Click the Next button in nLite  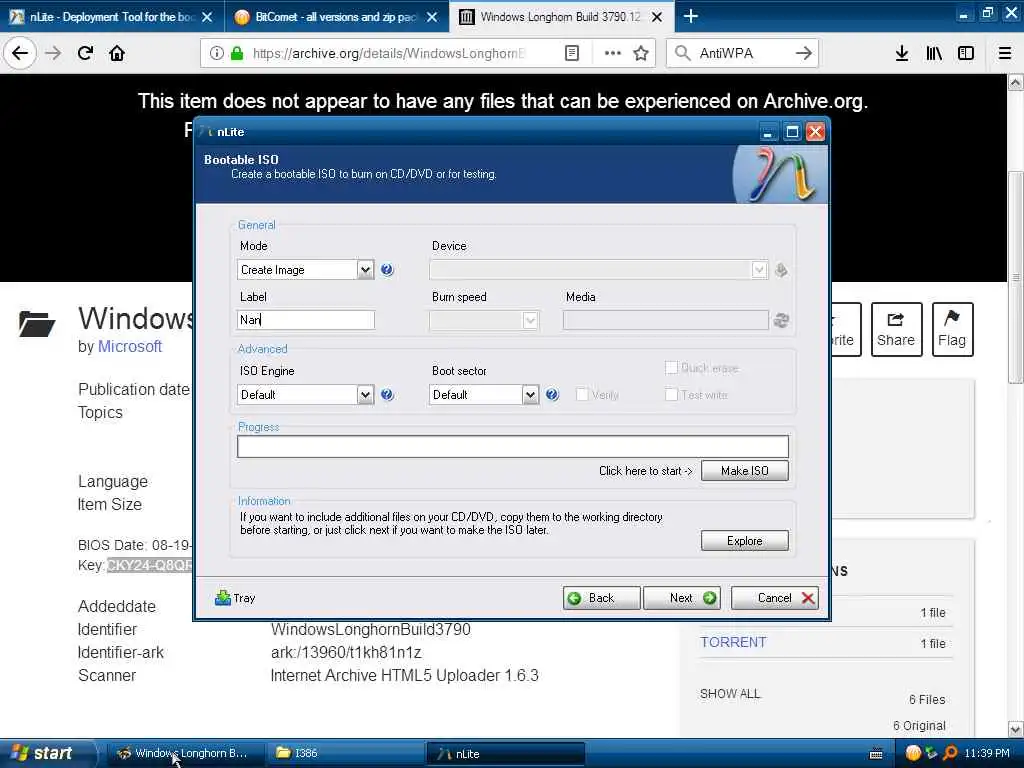click(682, 598)
